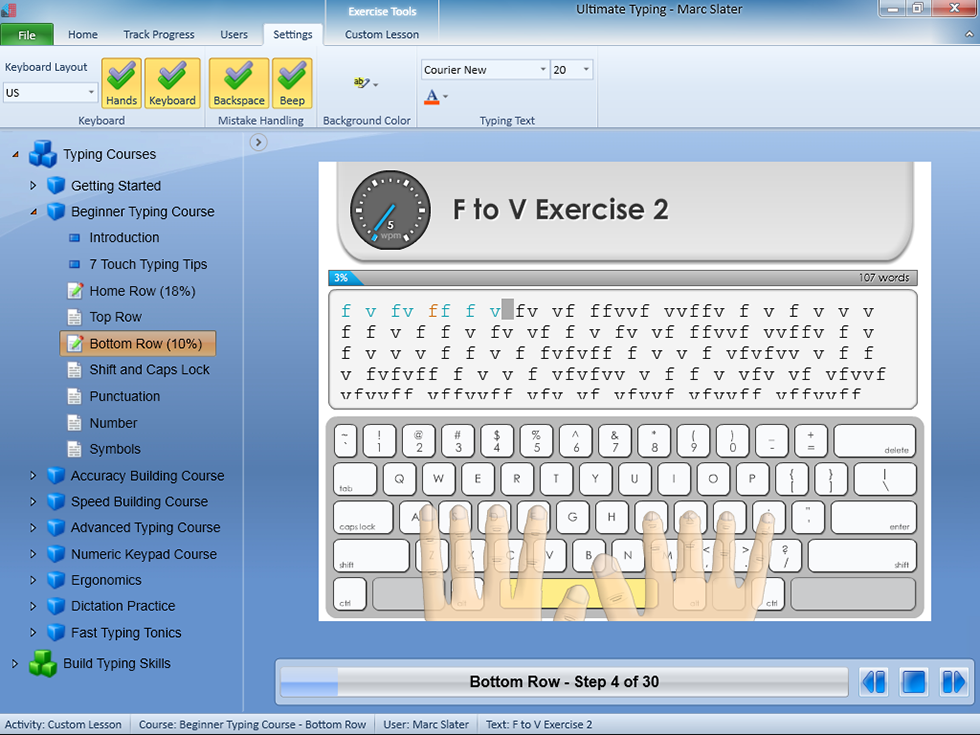This screenshot has width=980, height=735.
Task: Click the Bottom Row step progress bar
Action: (x=564, y=682)
